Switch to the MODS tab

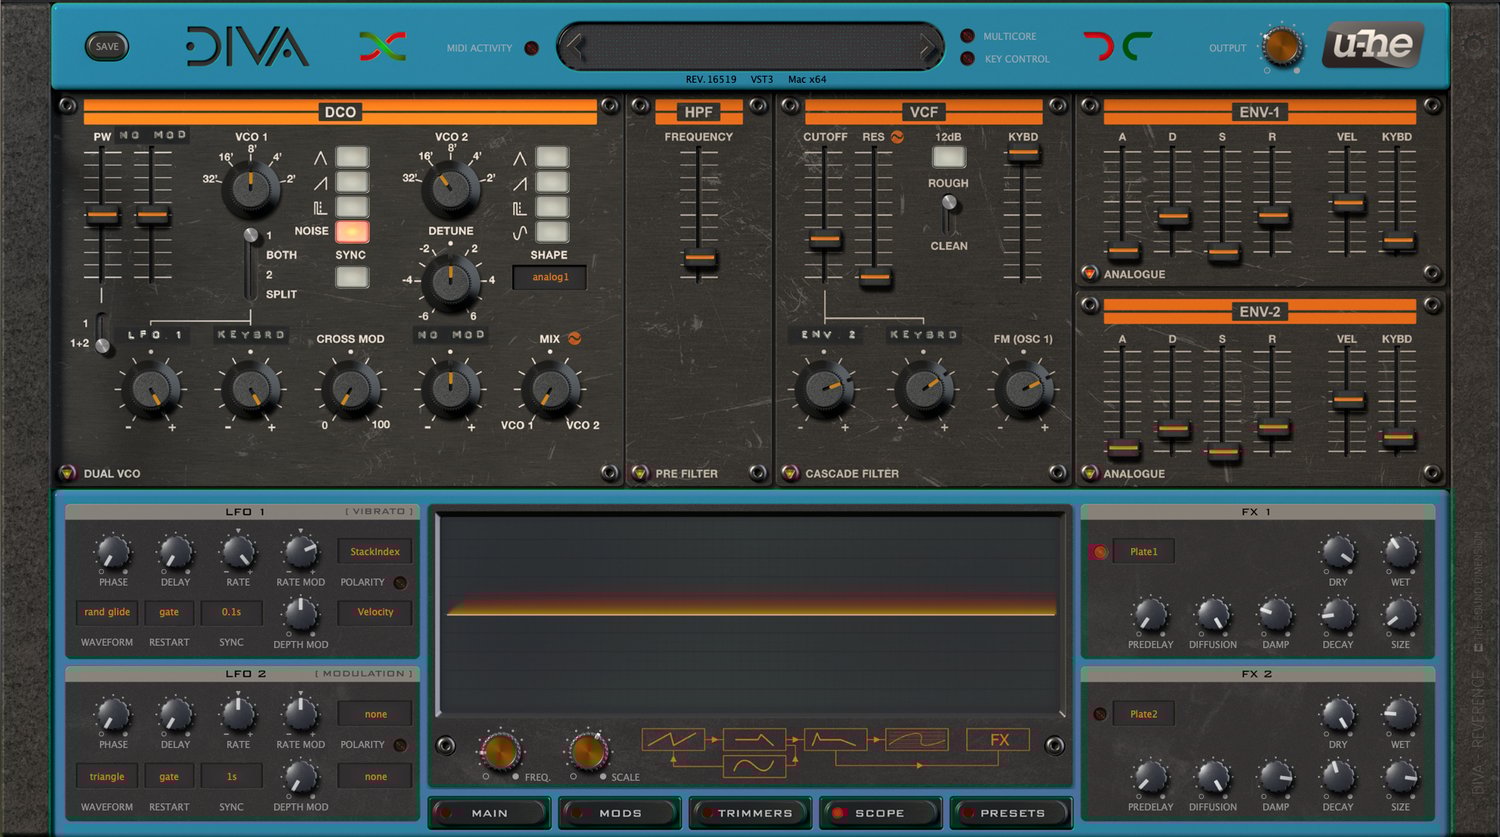click(x=620, y=813)
